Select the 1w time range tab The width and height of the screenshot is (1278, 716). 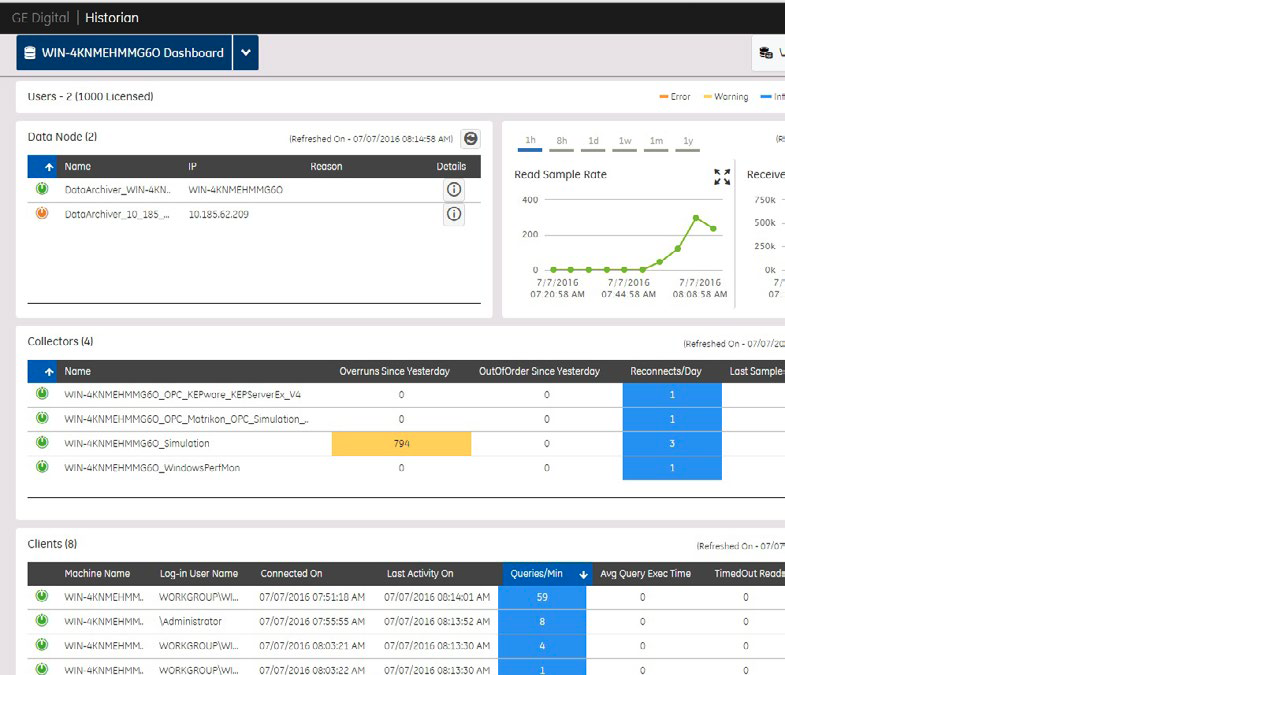625,141
